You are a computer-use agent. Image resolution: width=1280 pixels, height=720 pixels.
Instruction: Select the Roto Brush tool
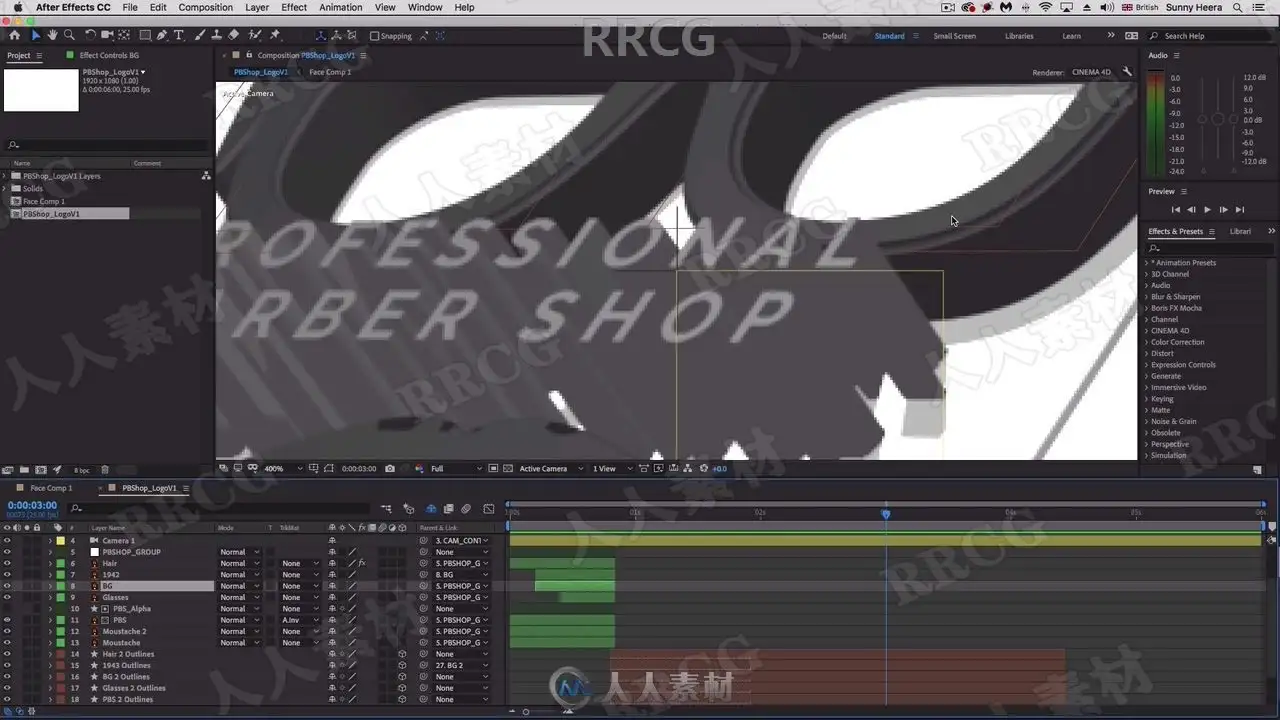[255, 35]
